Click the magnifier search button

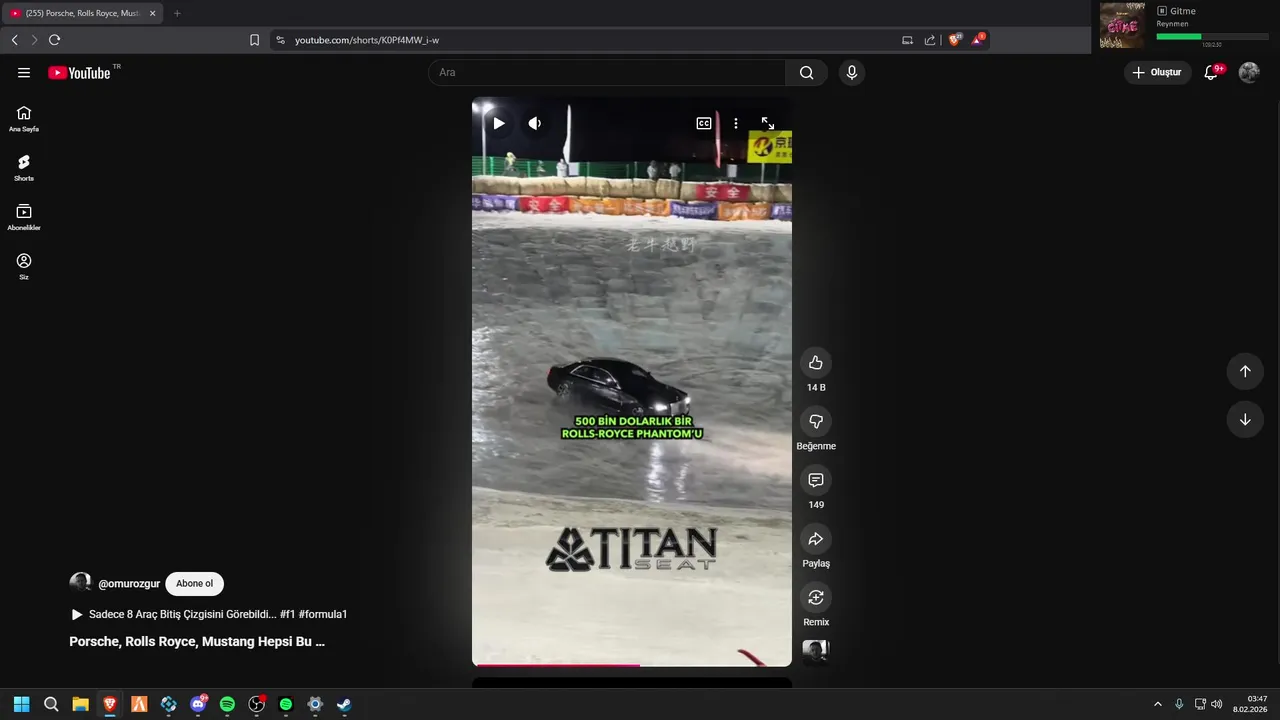(806, 73)
